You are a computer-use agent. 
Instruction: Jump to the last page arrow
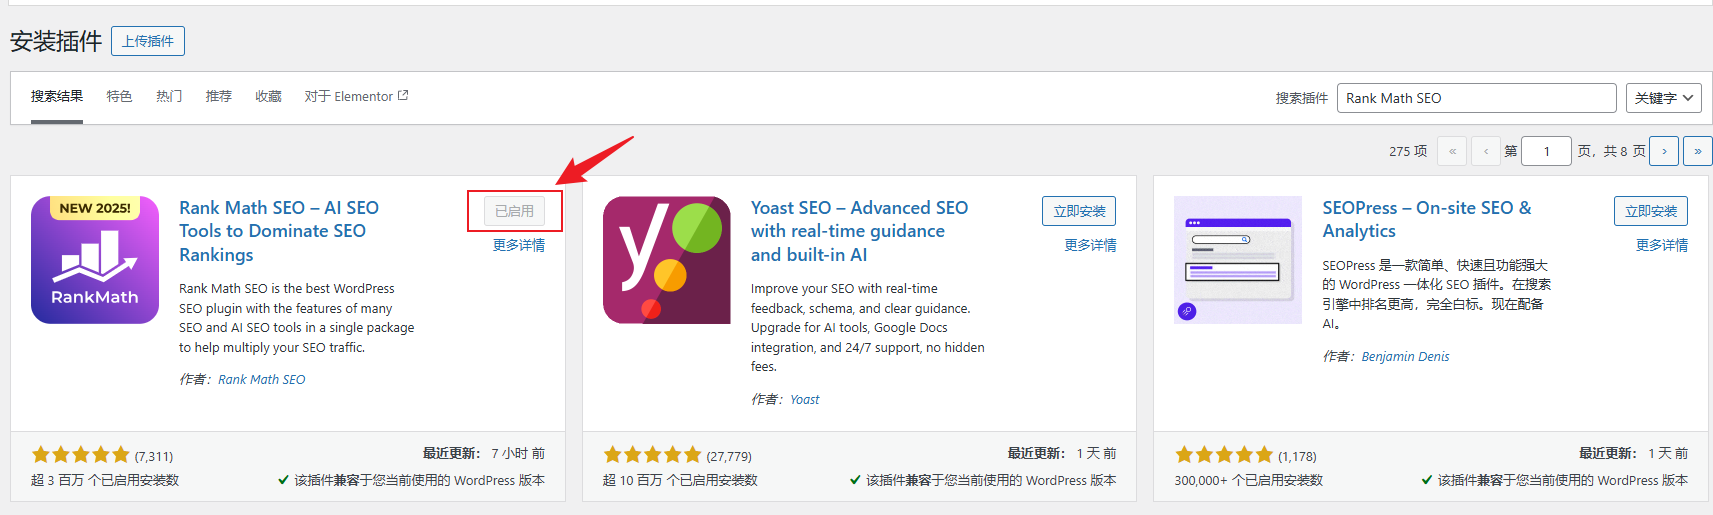pos(1697,151)
